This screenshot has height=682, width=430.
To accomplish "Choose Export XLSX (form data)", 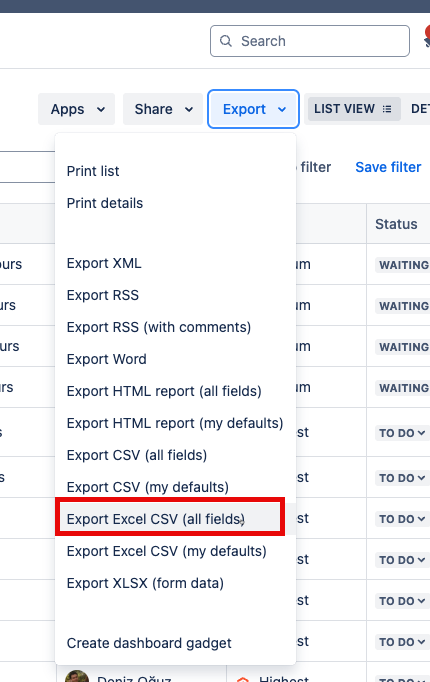I will point(176,583).
